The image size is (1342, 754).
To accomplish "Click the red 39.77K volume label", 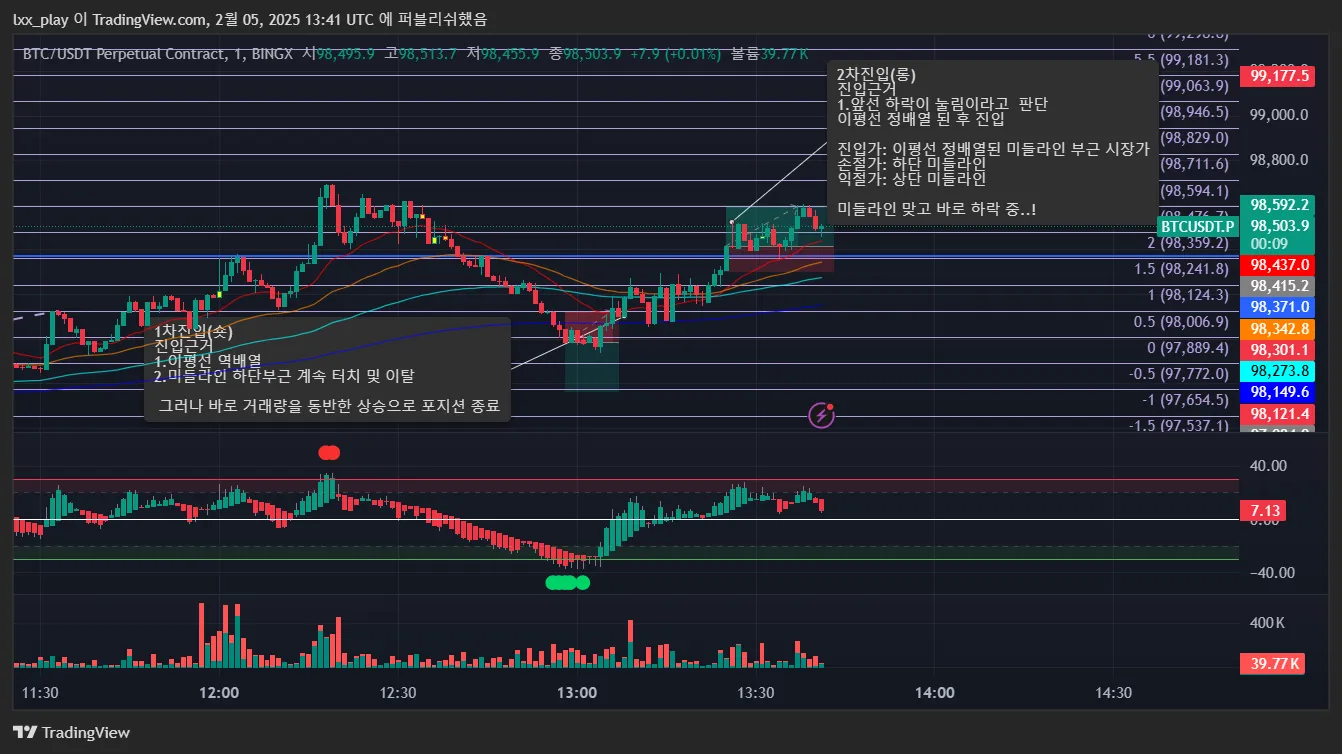I will point(1272,663).
